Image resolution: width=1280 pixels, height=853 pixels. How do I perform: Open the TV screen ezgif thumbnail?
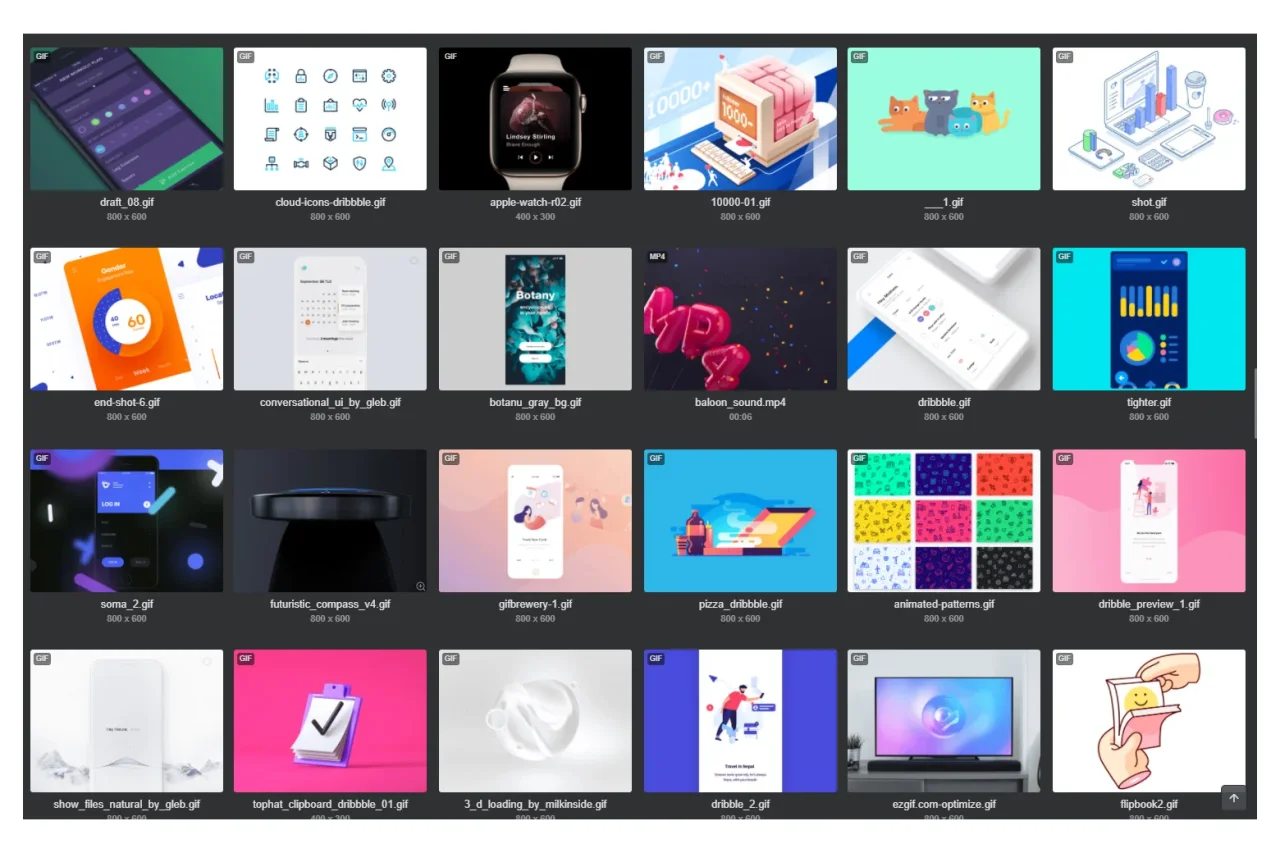point(944,721)
